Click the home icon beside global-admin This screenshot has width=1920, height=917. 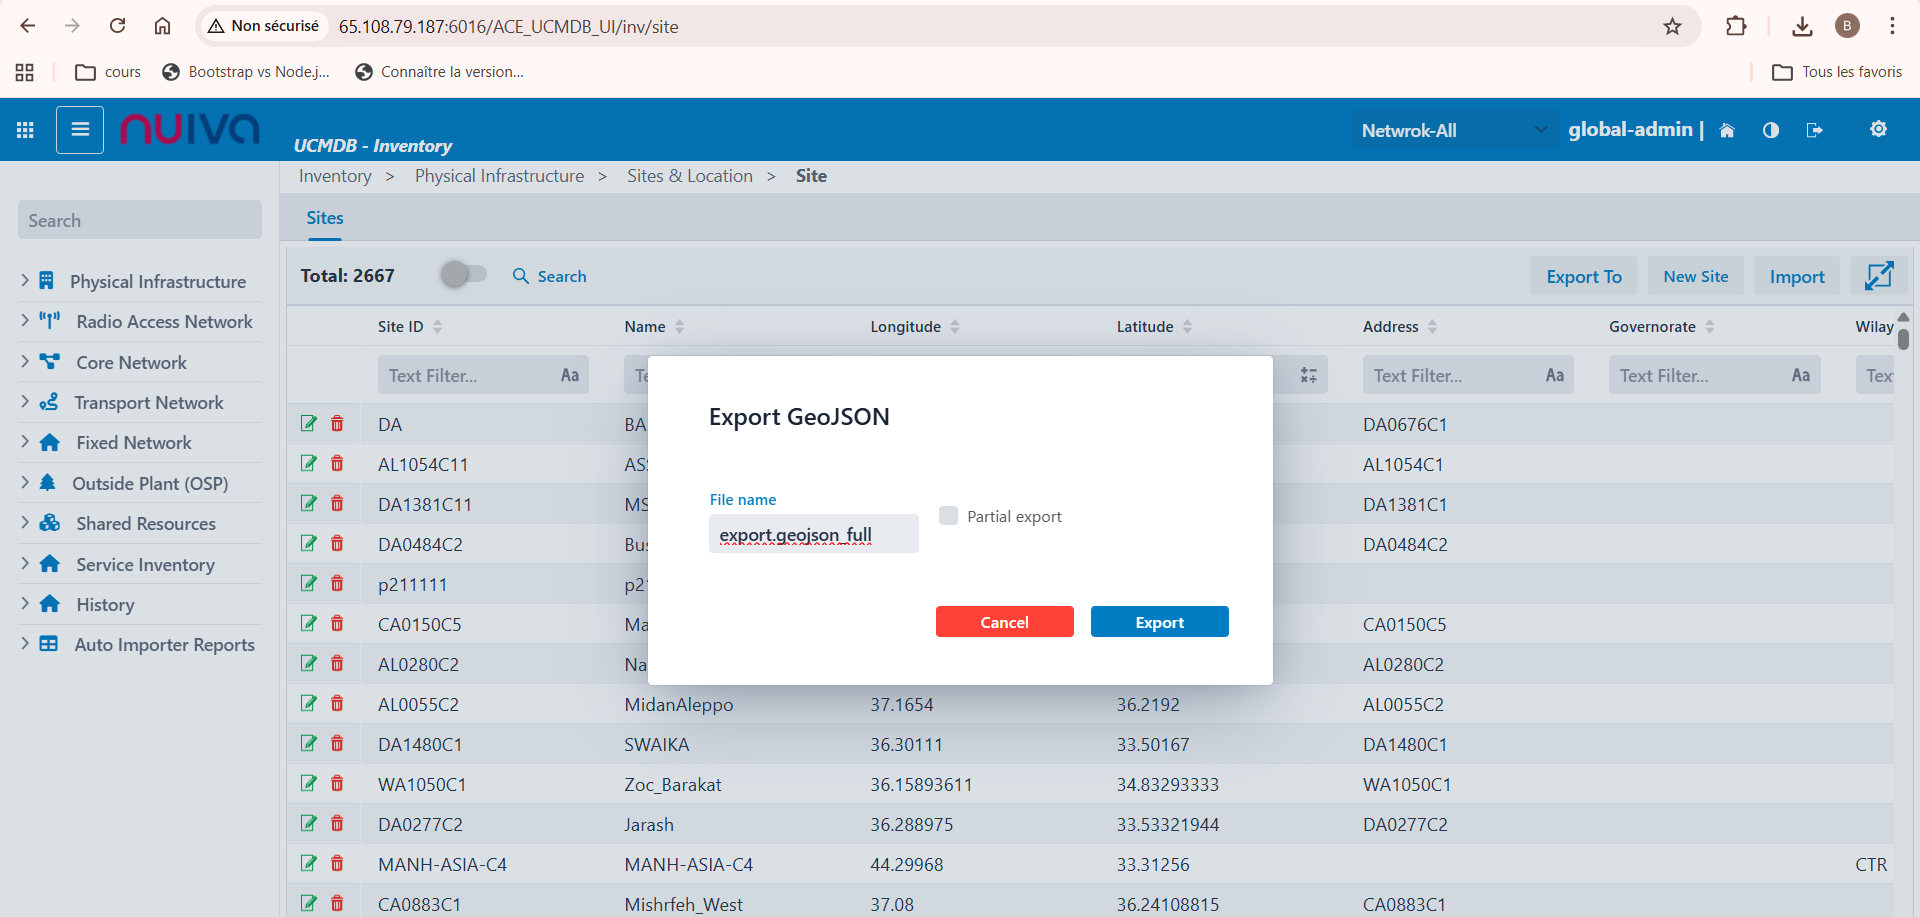pyautogui.click(x=1726, y=130)
